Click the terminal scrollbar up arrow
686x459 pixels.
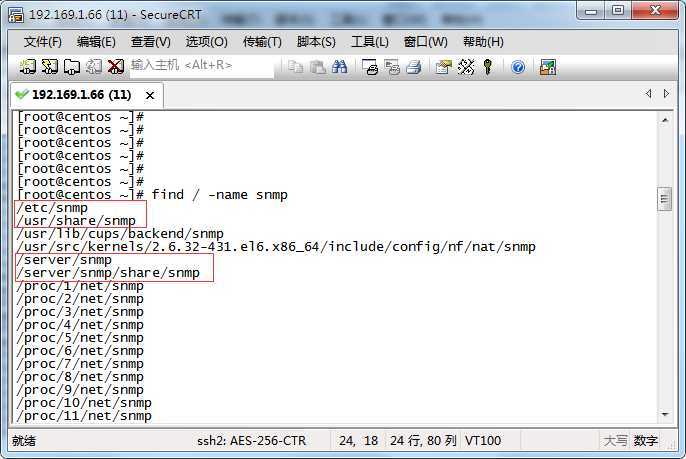click(x=665, y=120)
